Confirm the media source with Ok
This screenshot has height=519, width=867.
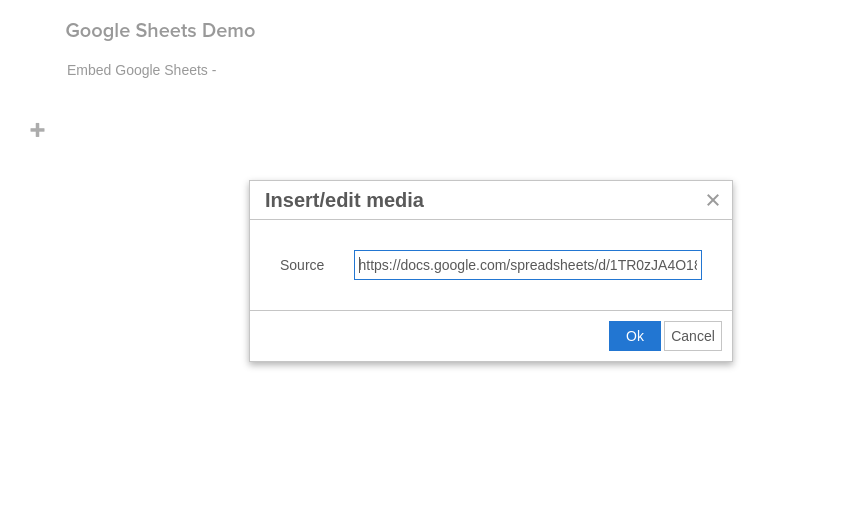[635, 336]
